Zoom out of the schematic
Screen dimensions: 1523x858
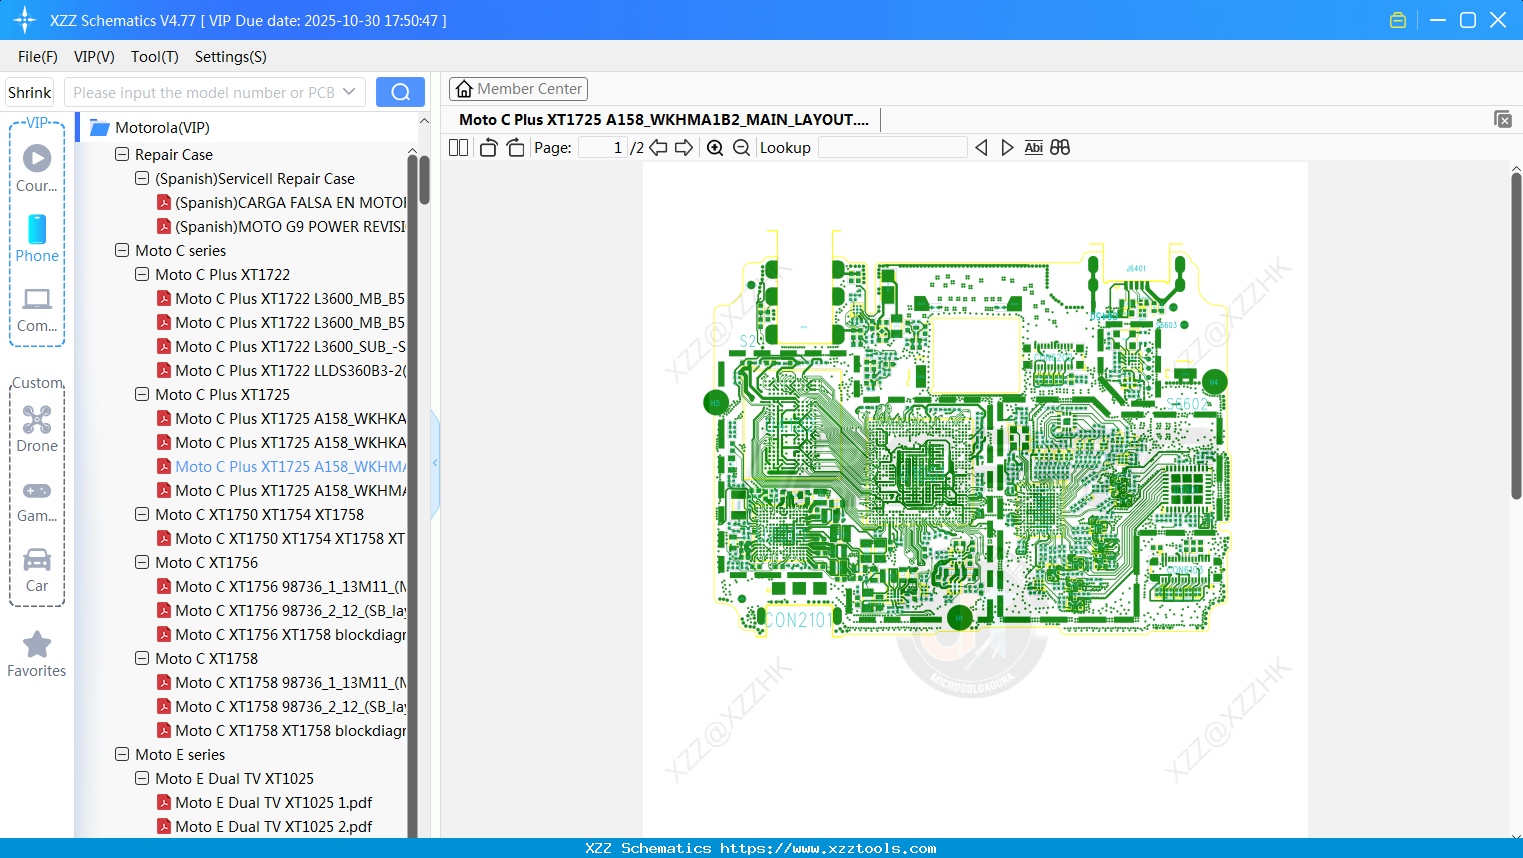(x=741, y=148)
